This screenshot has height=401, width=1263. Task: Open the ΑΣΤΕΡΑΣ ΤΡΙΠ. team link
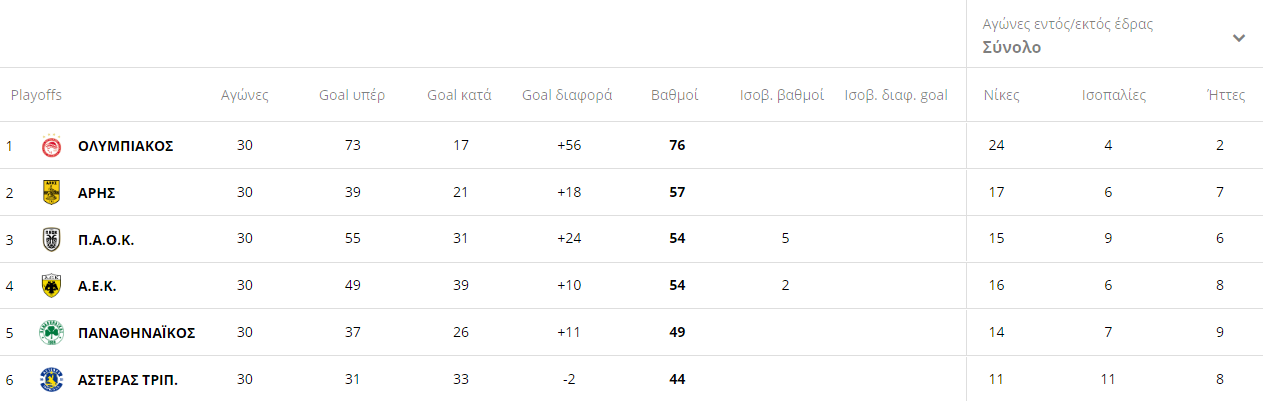tap(128, 380)
